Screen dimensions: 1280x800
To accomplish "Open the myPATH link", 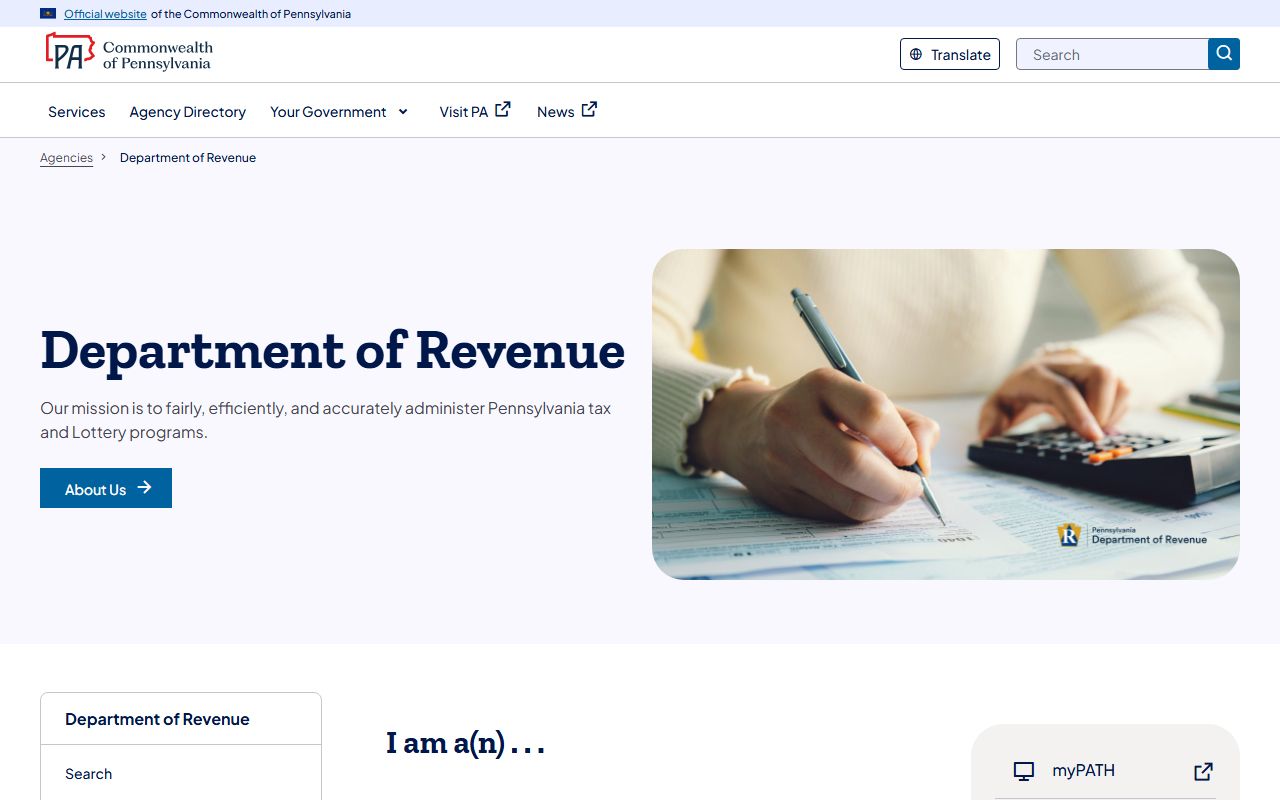I will point(1083,771).
